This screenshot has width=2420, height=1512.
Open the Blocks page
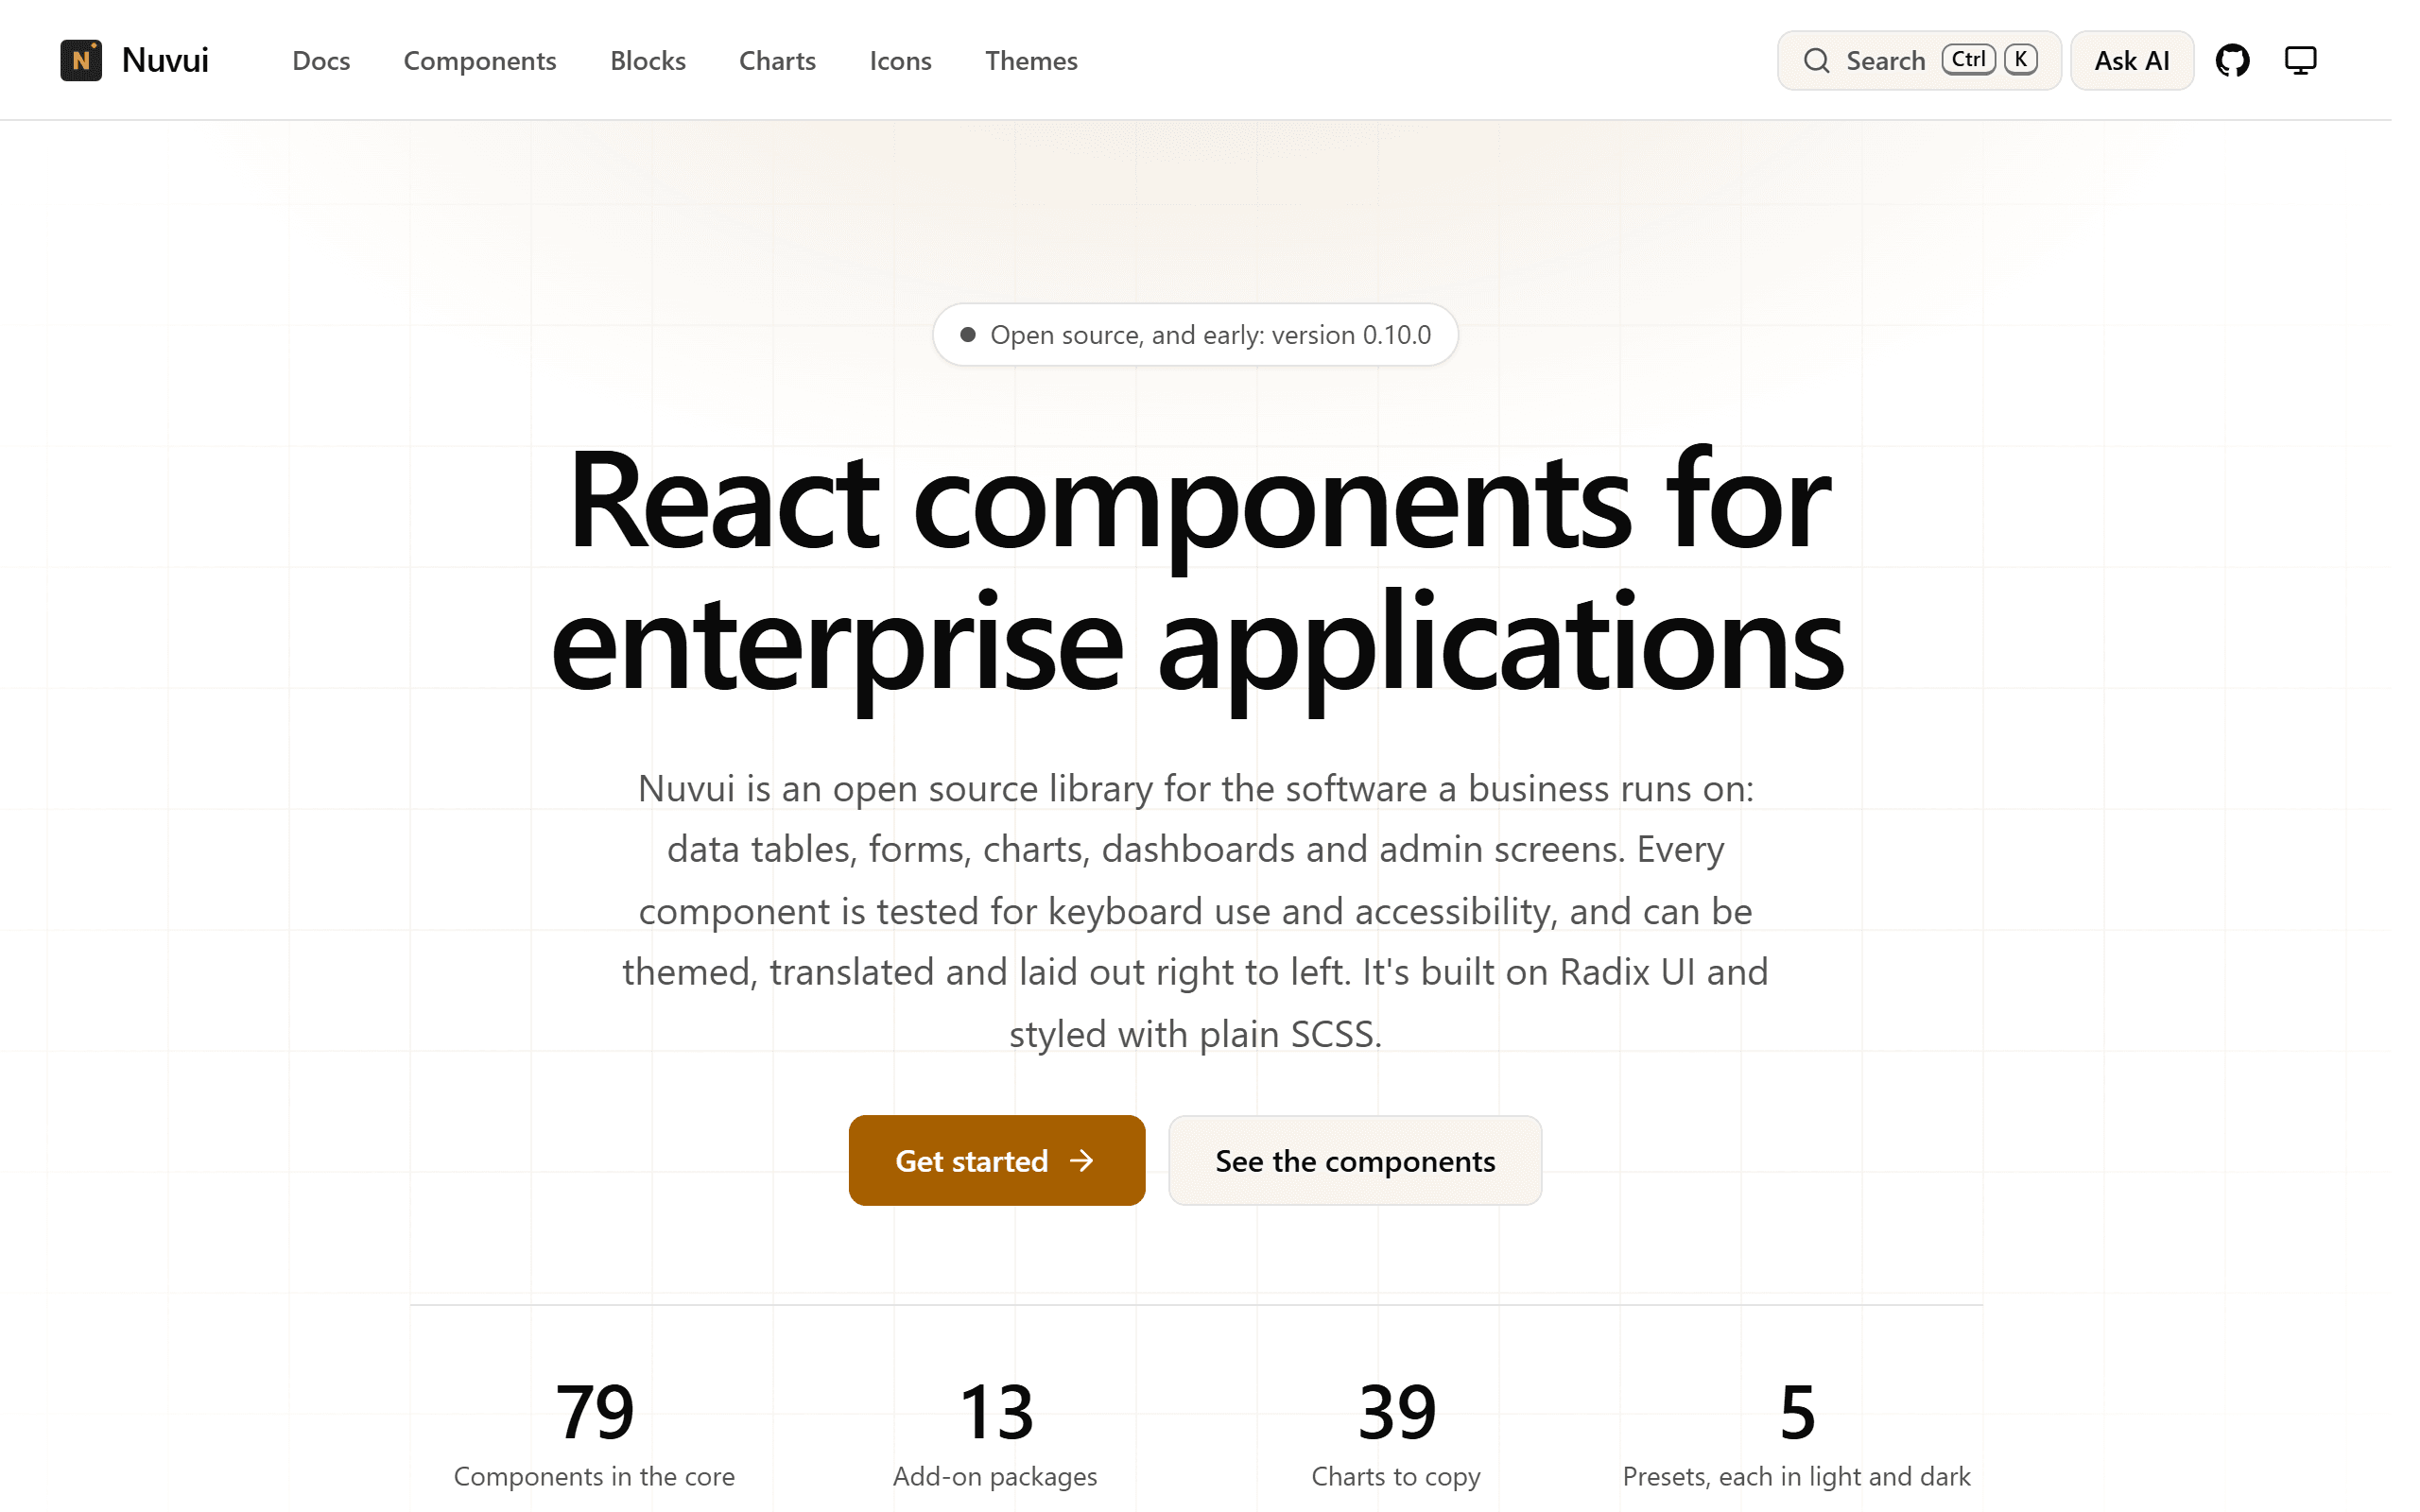pos(648,61)
